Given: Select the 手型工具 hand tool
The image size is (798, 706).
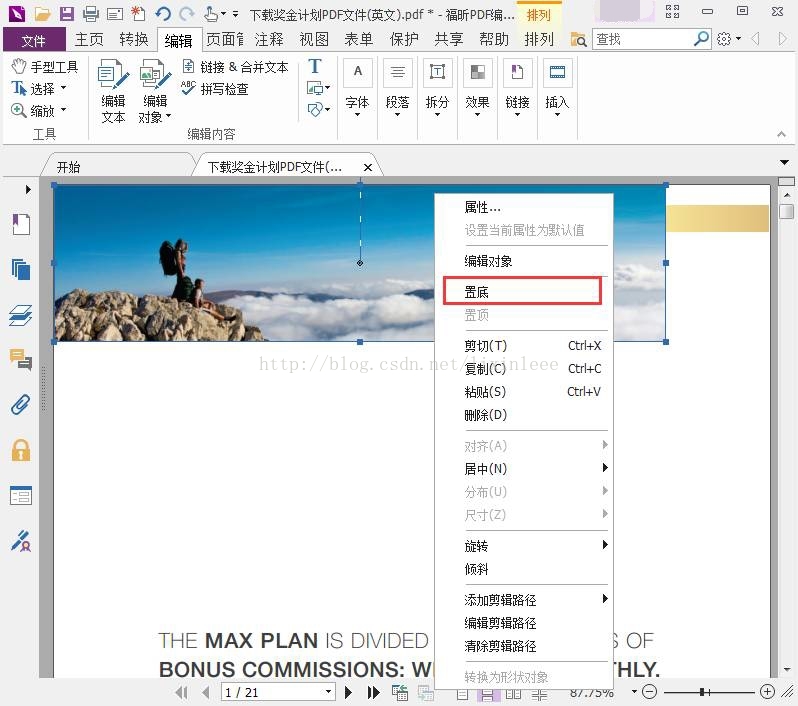Looking at the screenshot, I should [45, 67].
